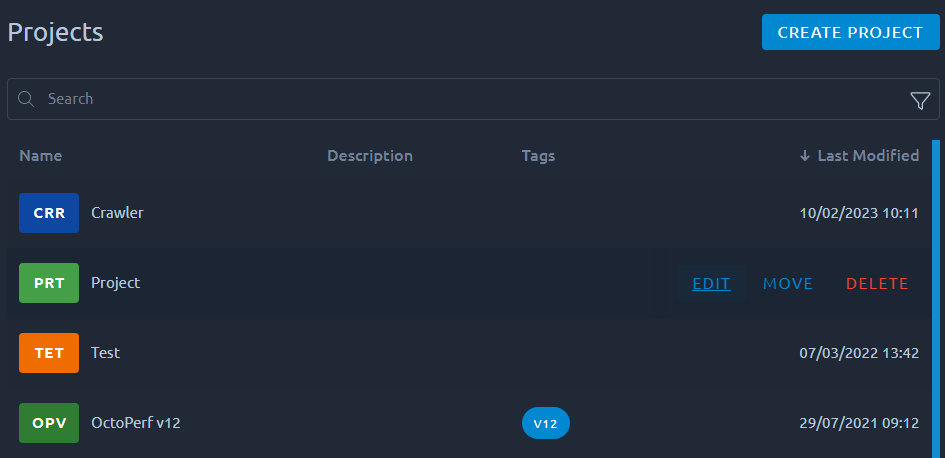Click the OPV project badge
The height and width of the screenshot is (458, 945).
[49, 422]
